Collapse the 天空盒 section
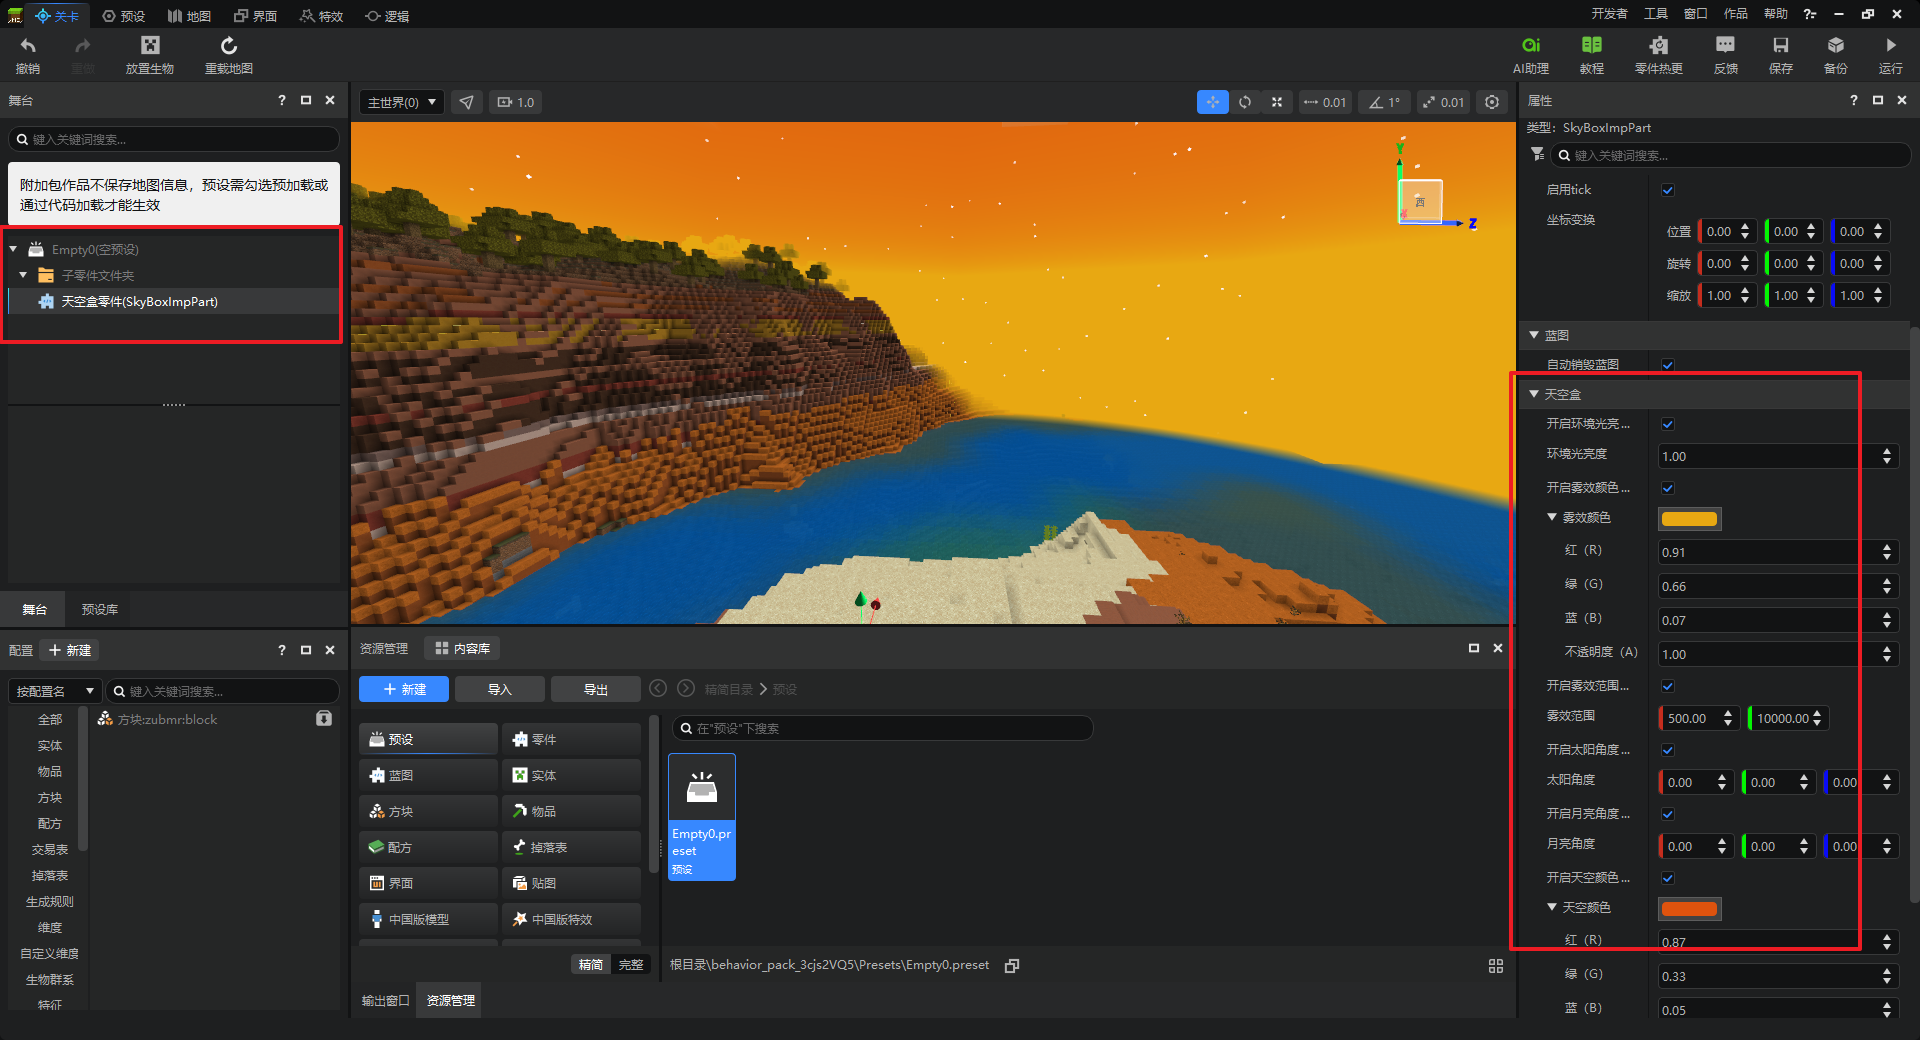Image resolution: width=1920 pixels, height=1040 pixels. coord(1534,394)
